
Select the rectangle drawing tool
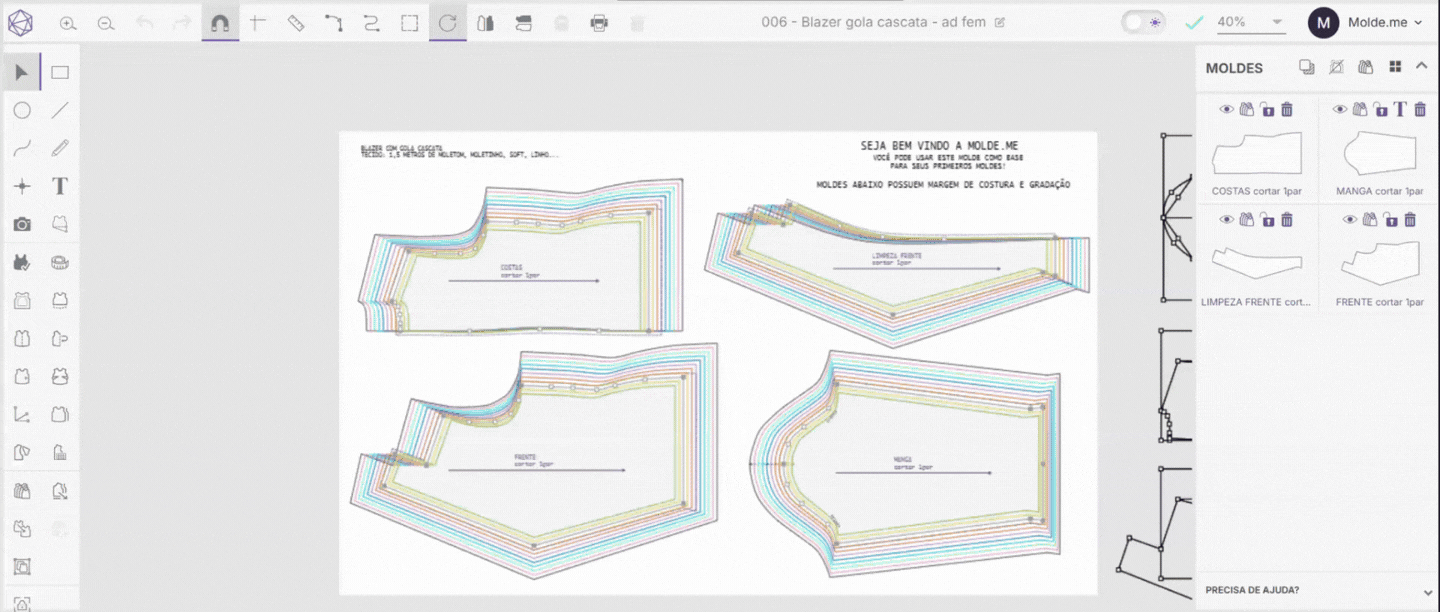[60, 73]
